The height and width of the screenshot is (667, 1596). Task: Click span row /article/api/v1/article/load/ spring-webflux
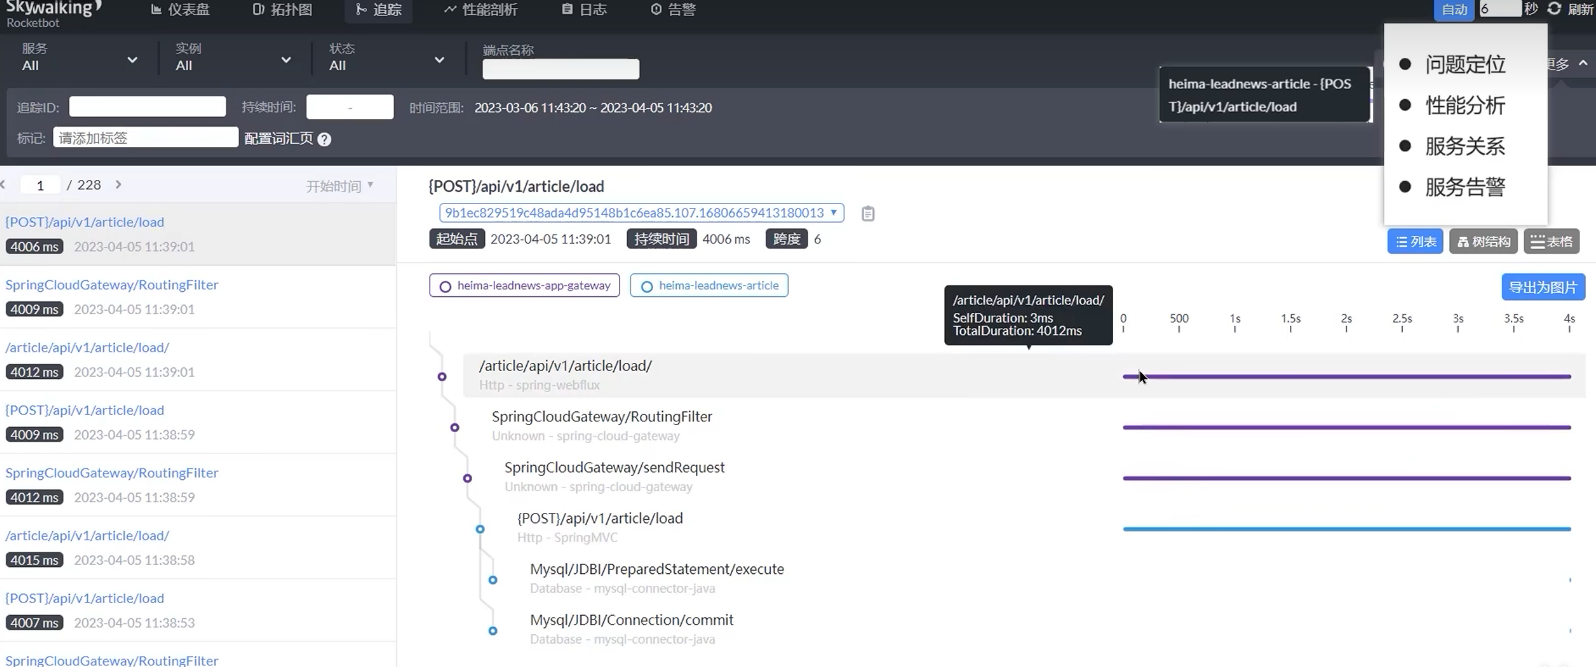pos(1024,375)
